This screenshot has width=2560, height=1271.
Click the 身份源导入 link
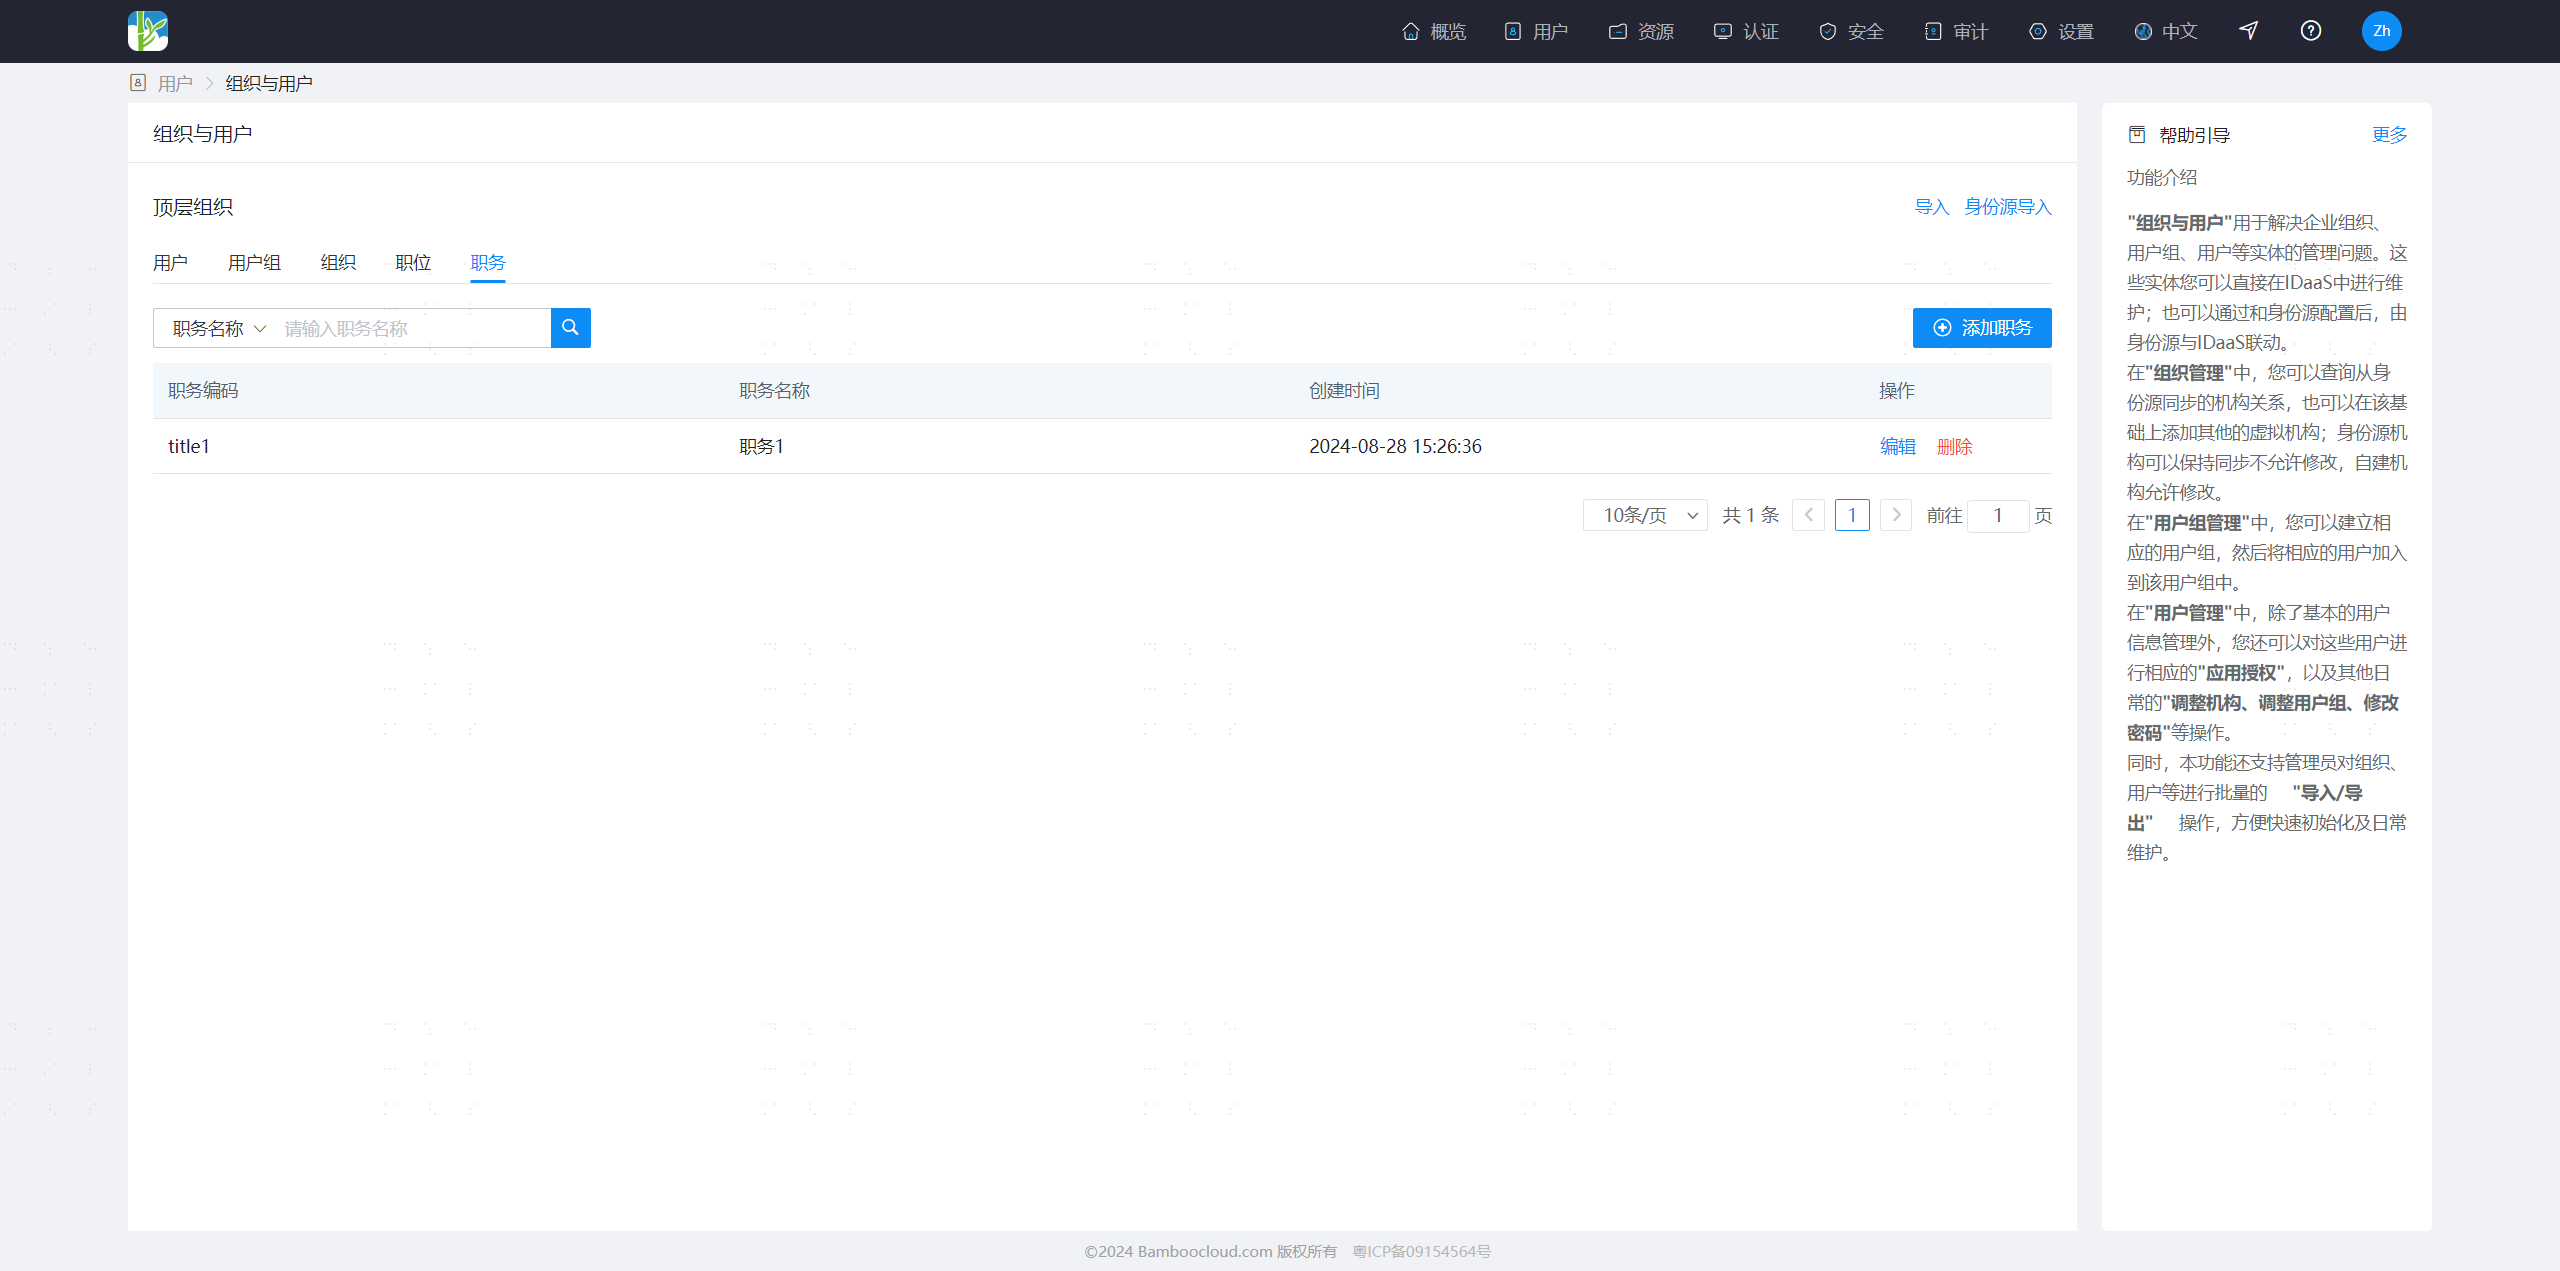tap(2007, 207)
